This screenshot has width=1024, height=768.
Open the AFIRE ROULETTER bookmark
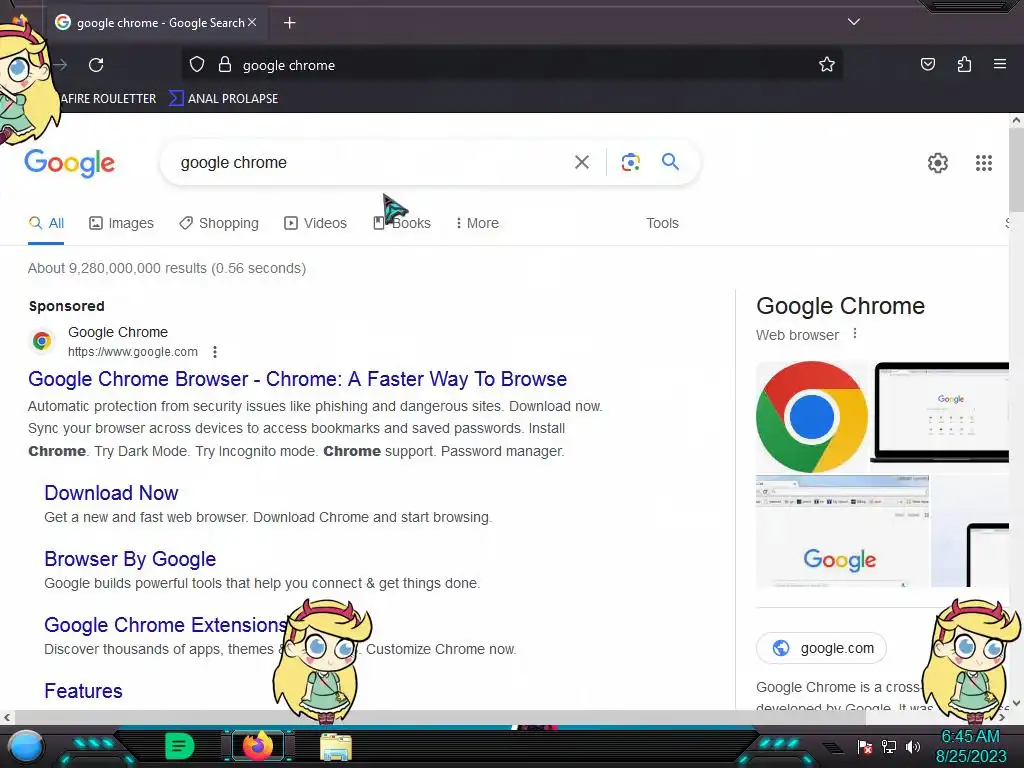click(108, 99)
